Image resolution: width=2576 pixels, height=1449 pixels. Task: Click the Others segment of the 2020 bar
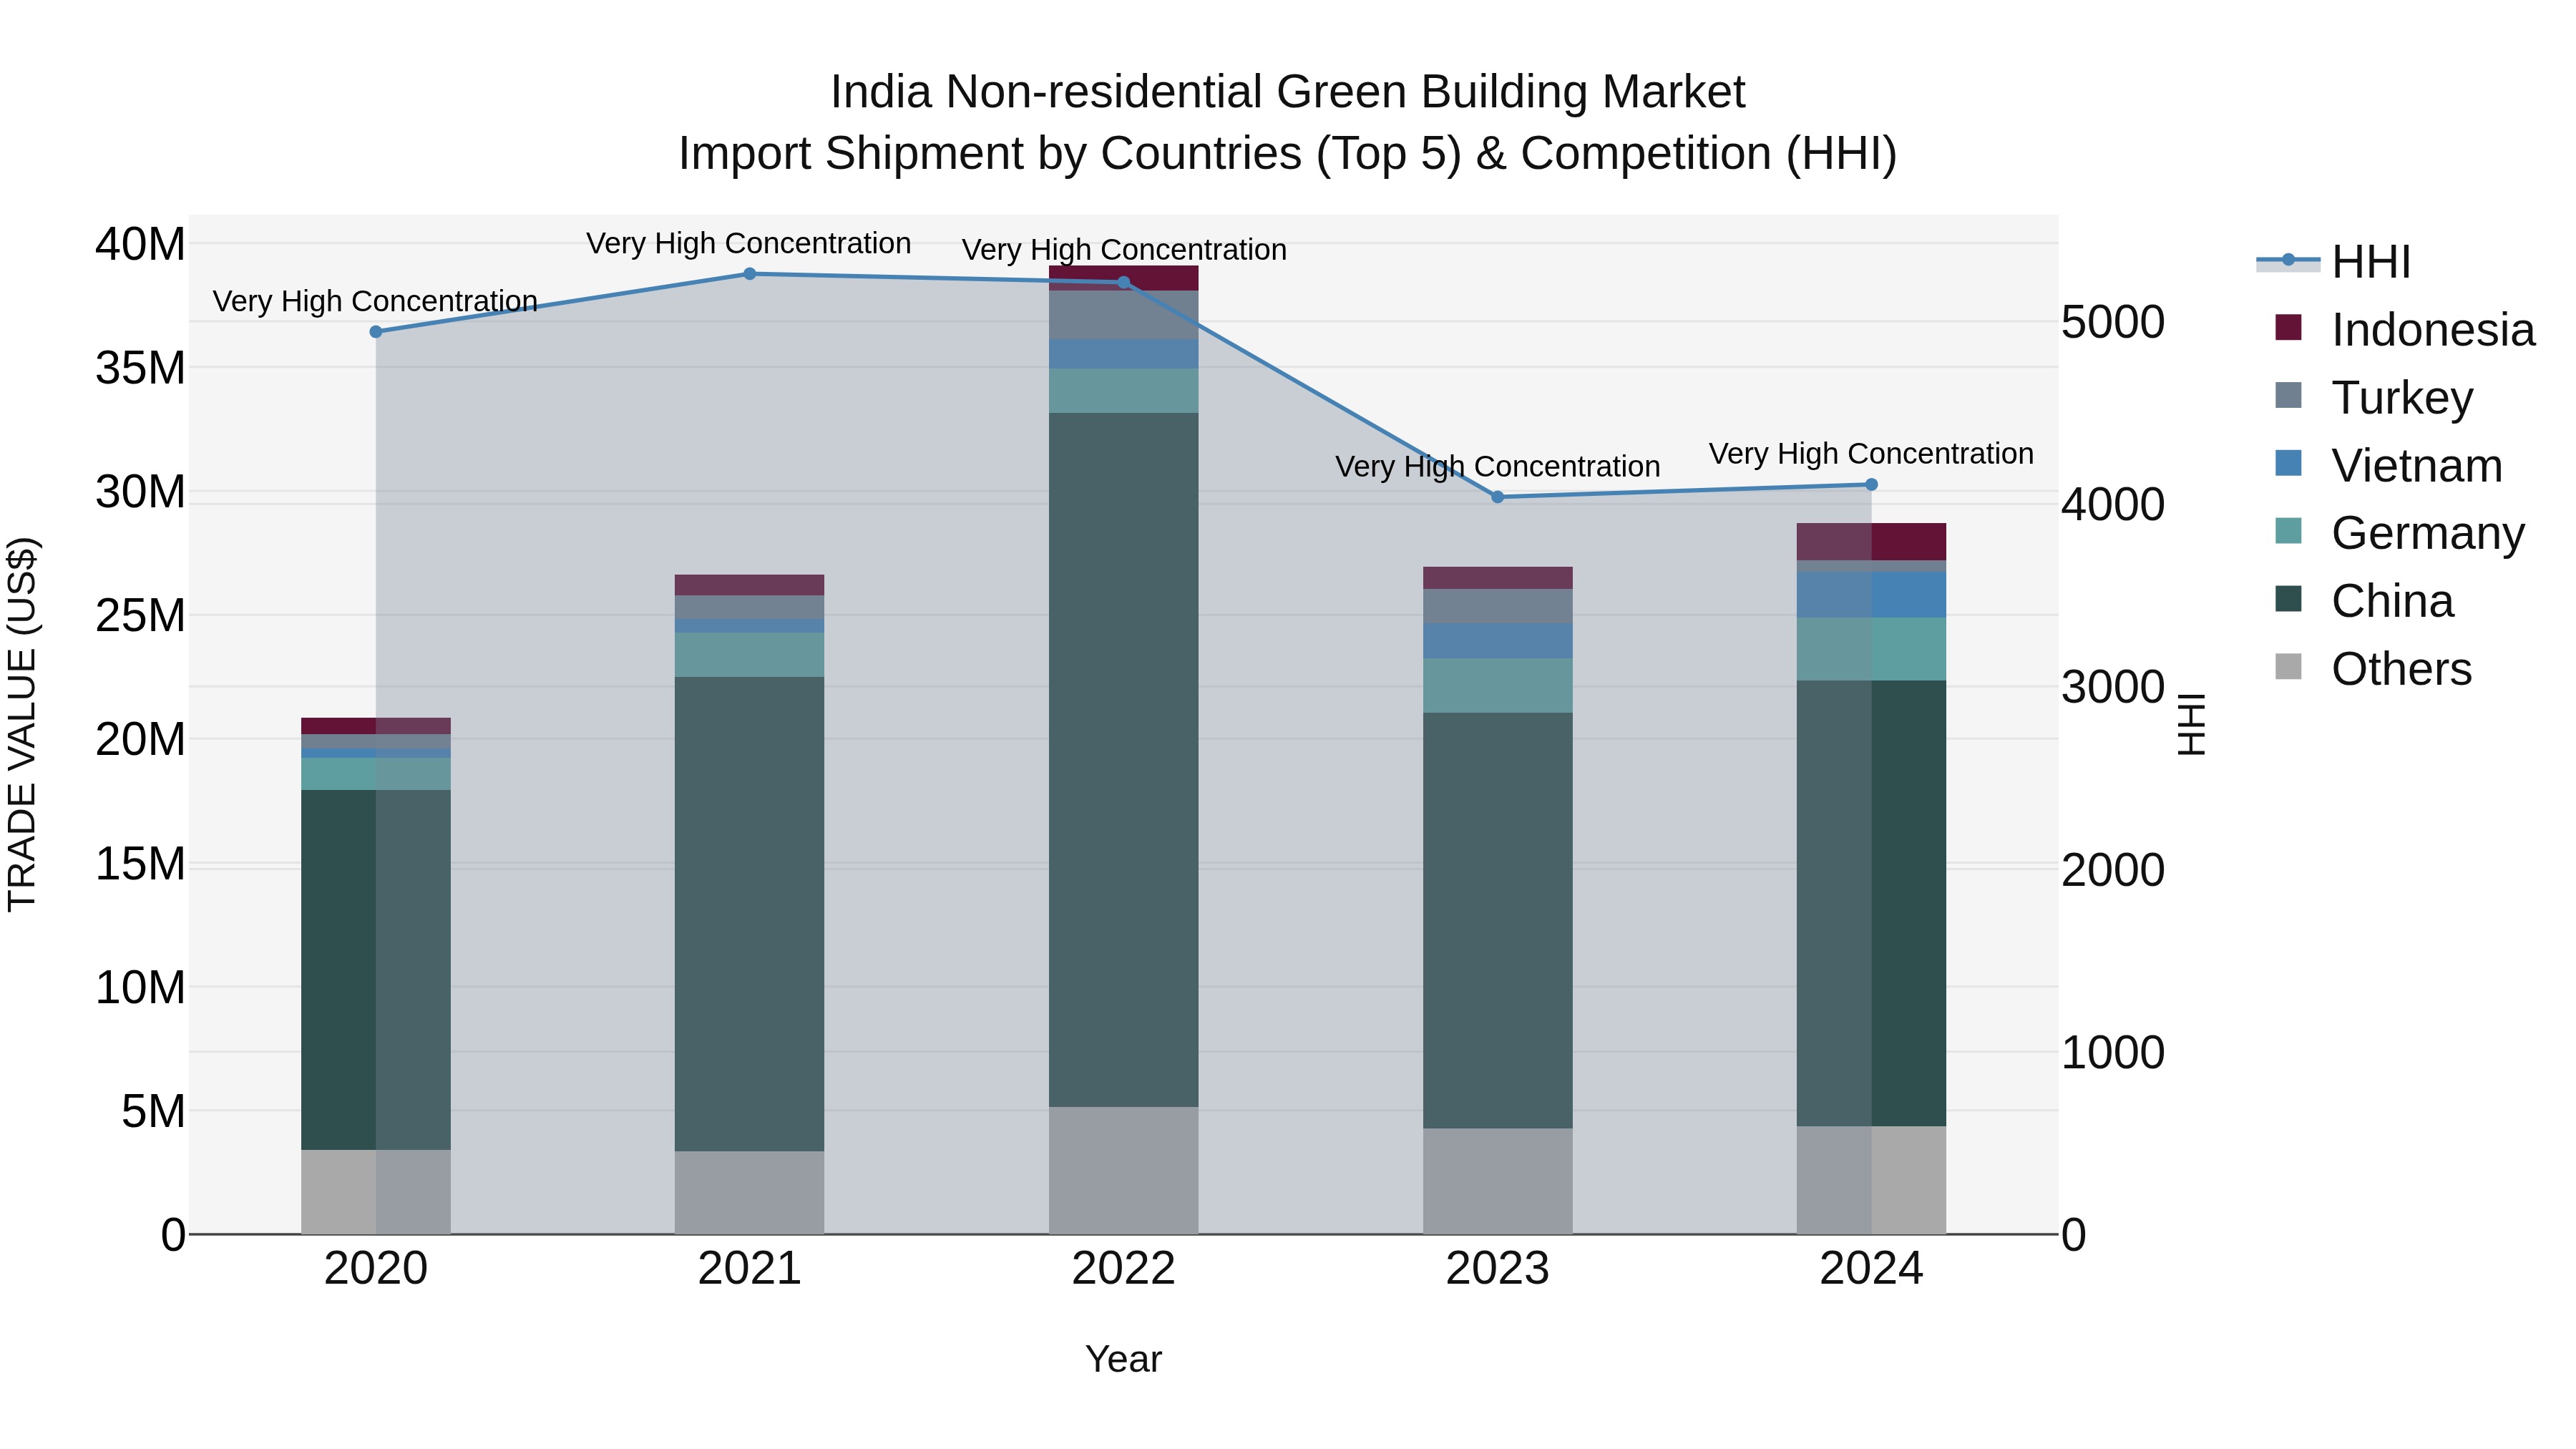tap(376, 1192)
